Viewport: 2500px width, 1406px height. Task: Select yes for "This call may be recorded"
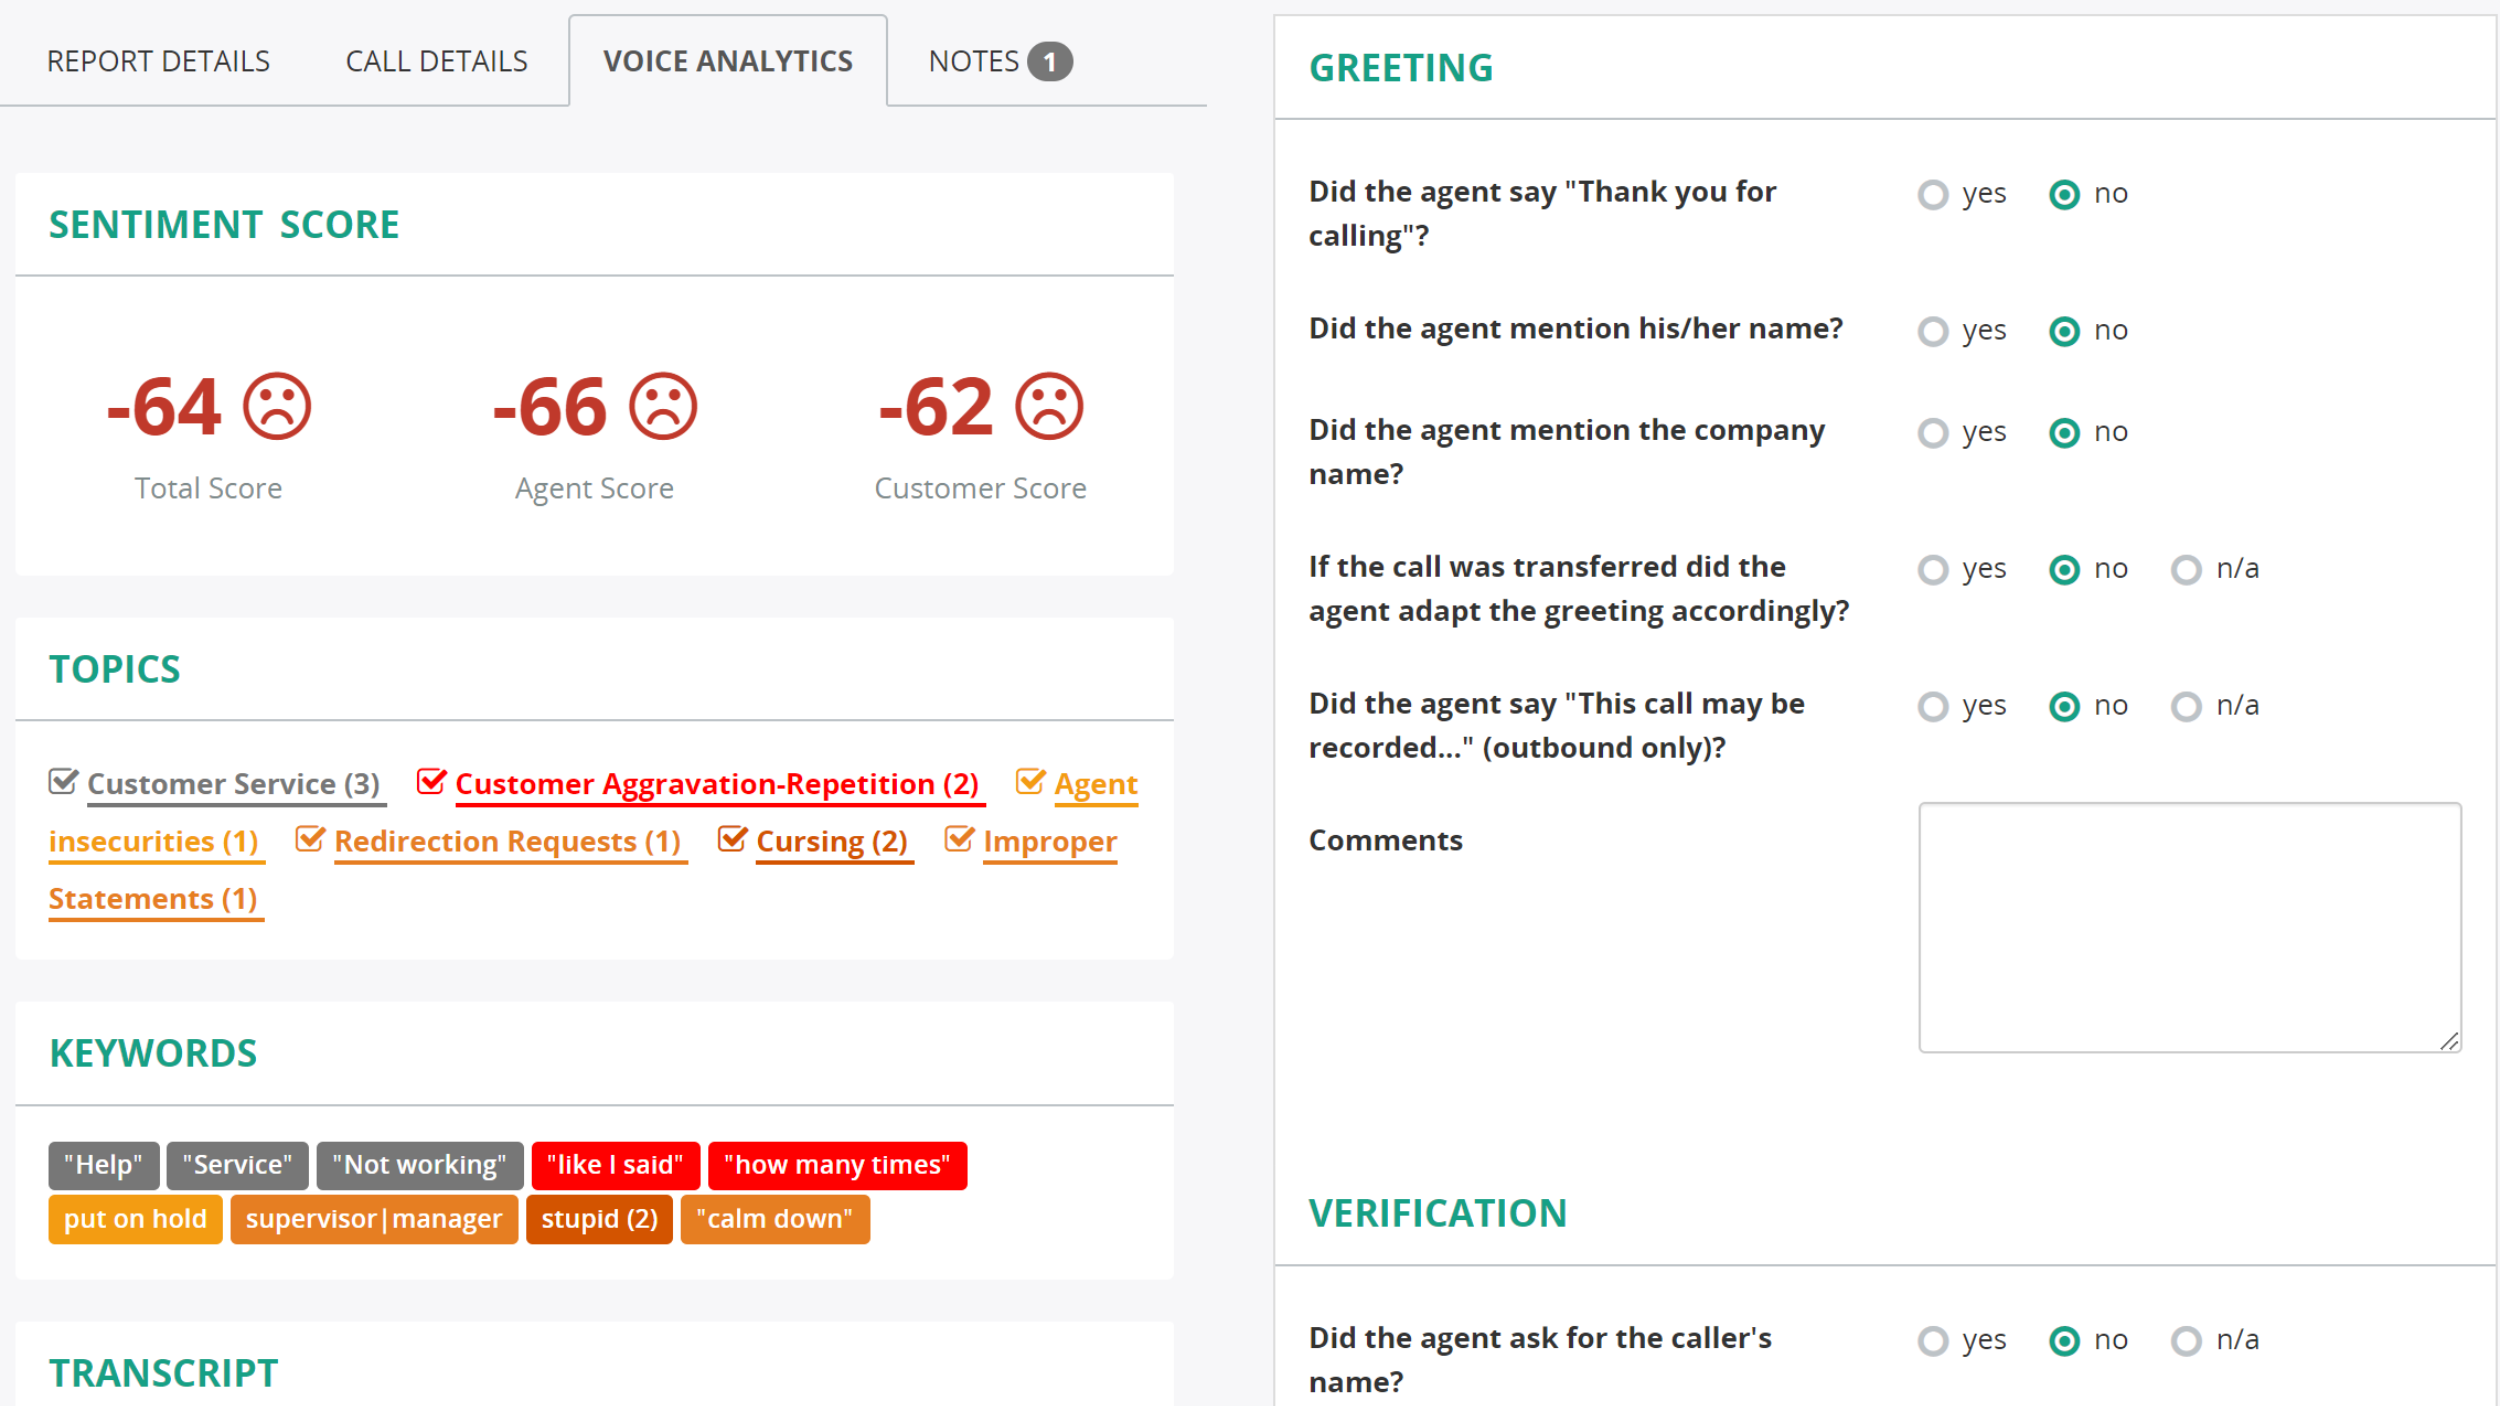click(x=1933, y=707)
